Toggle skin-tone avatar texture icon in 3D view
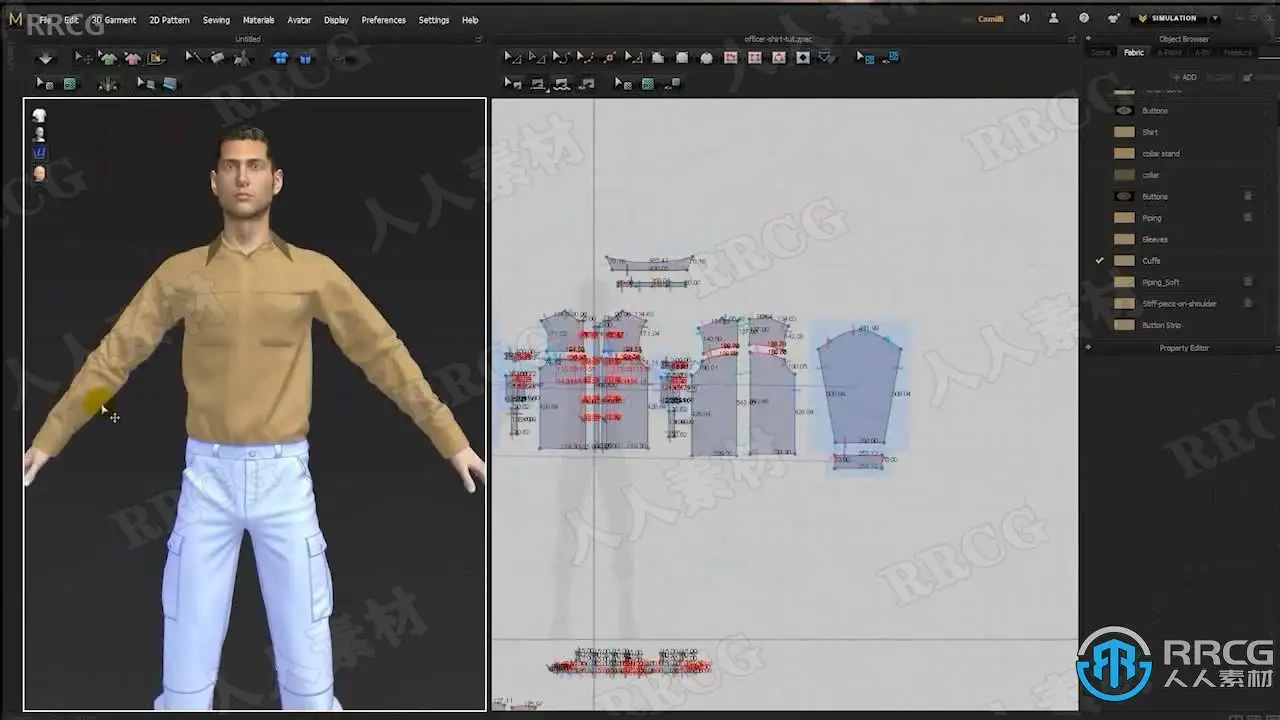The width and height of the screenshot is (1280, 720). (x=39, y=173)
